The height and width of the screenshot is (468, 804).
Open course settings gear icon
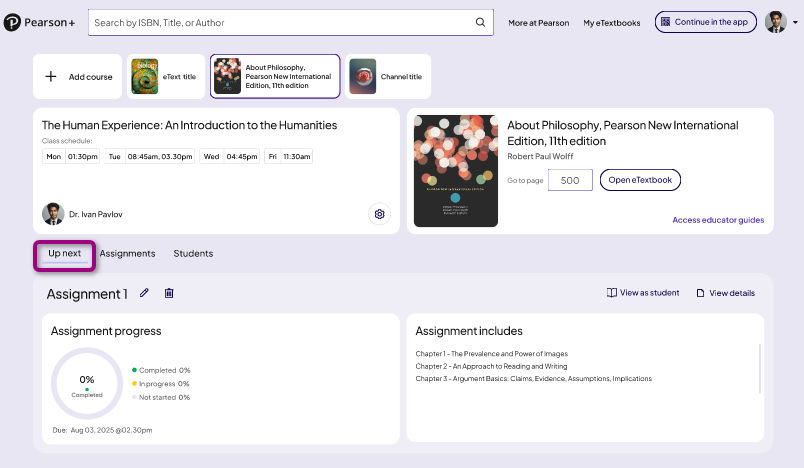pyautogui.click(x=379, y=214)
